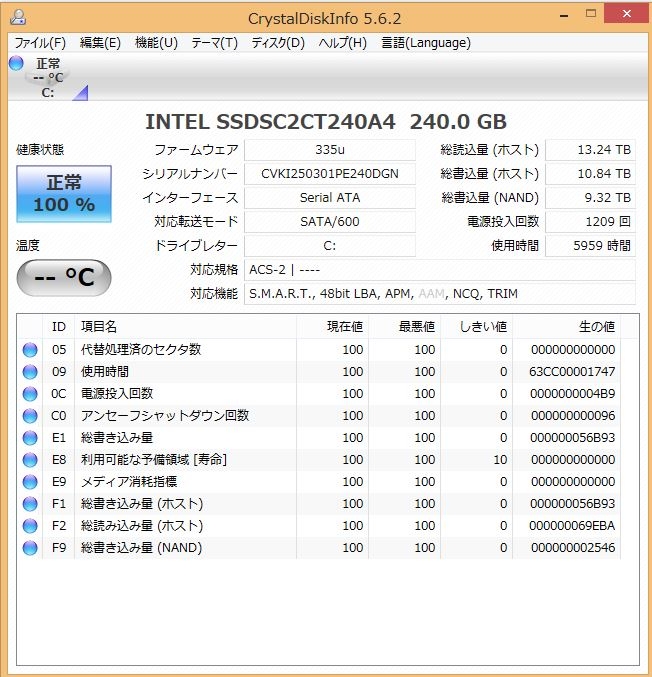Viewport: 652px width, 677px height.
Task: Click the status orb beside 使用時間 row
Action: pyautogui.click(x=29, y=372)
